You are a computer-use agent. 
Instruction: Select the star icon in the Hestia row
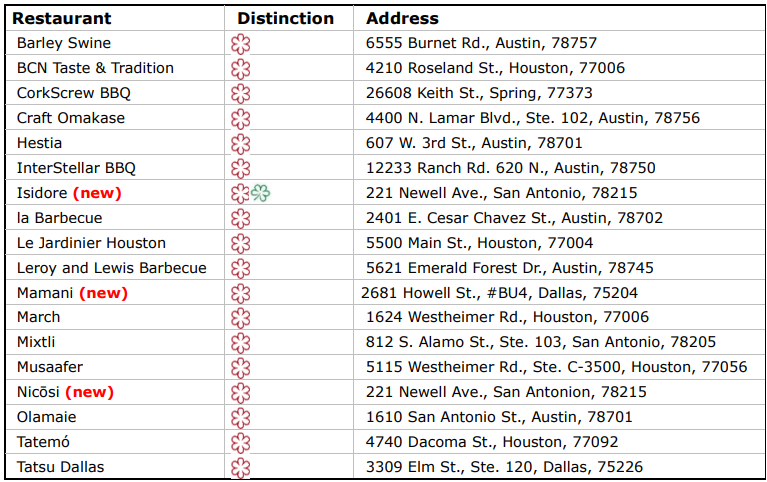(240, 144)
